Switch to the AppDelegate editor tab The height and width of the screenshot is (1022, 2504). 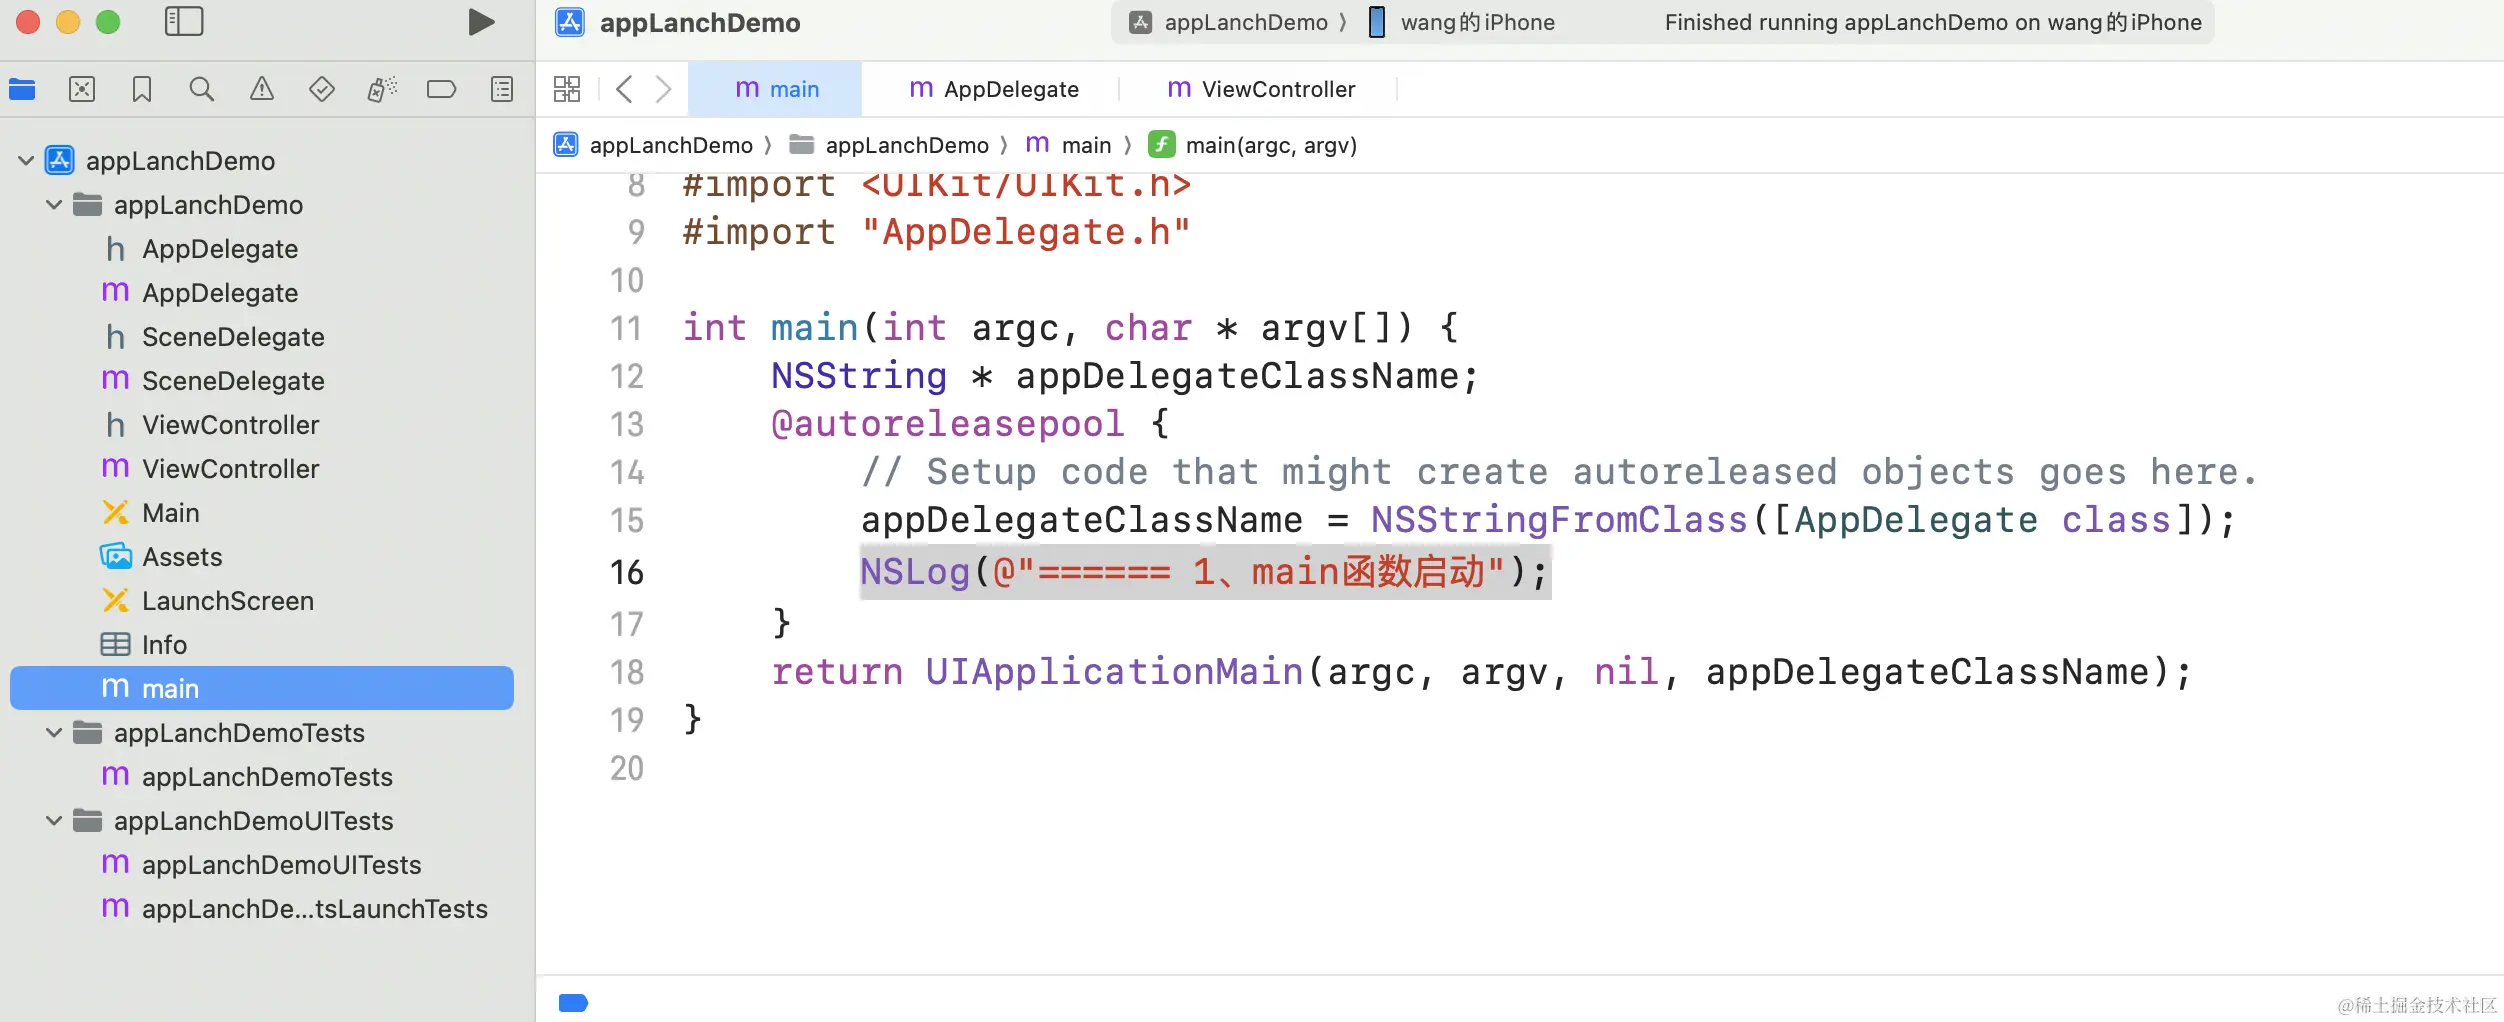point(994,89)
